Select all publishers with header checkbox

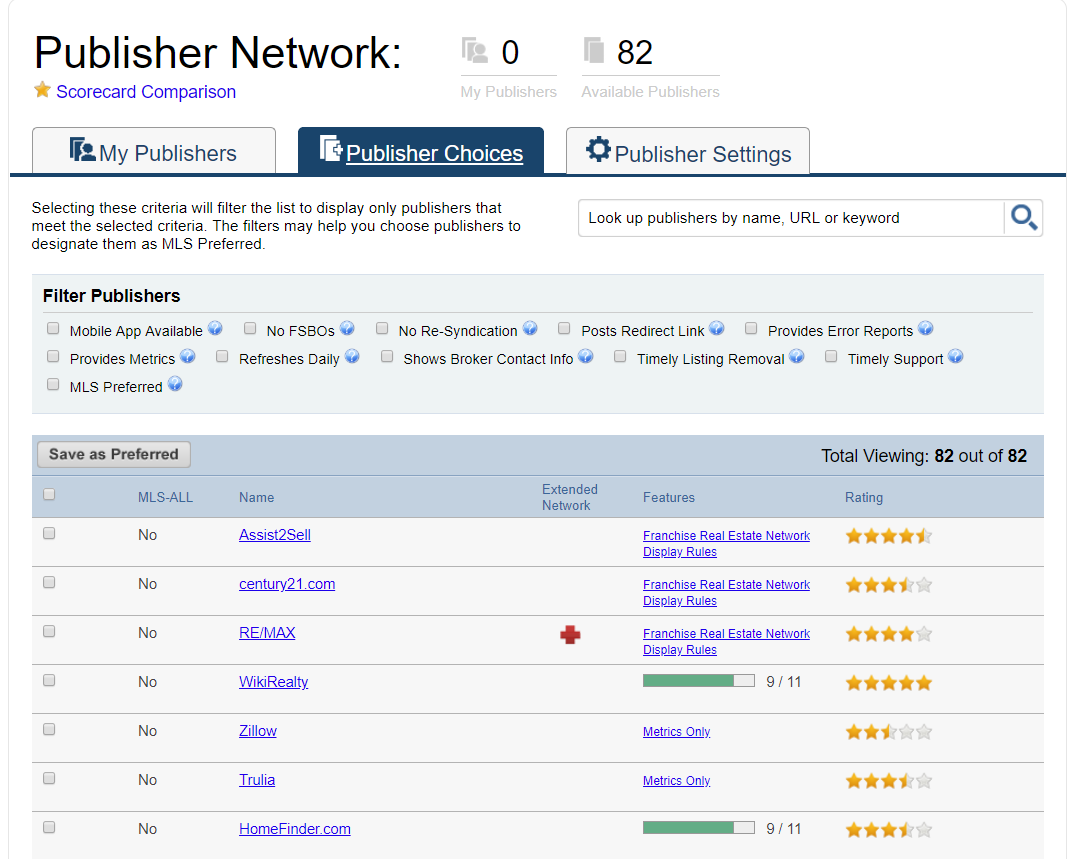49,494
